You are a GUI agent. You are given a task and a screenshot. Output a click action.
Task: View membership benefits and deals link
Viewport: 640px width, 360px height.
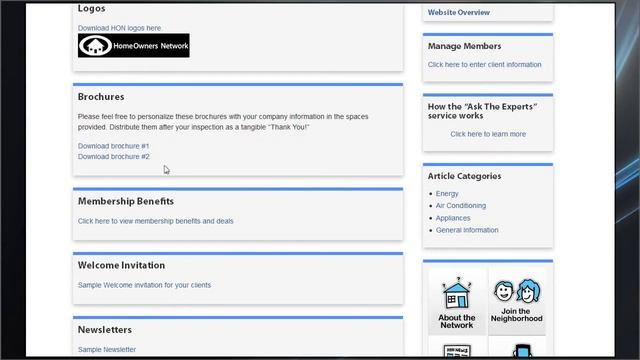pos(156,221)
